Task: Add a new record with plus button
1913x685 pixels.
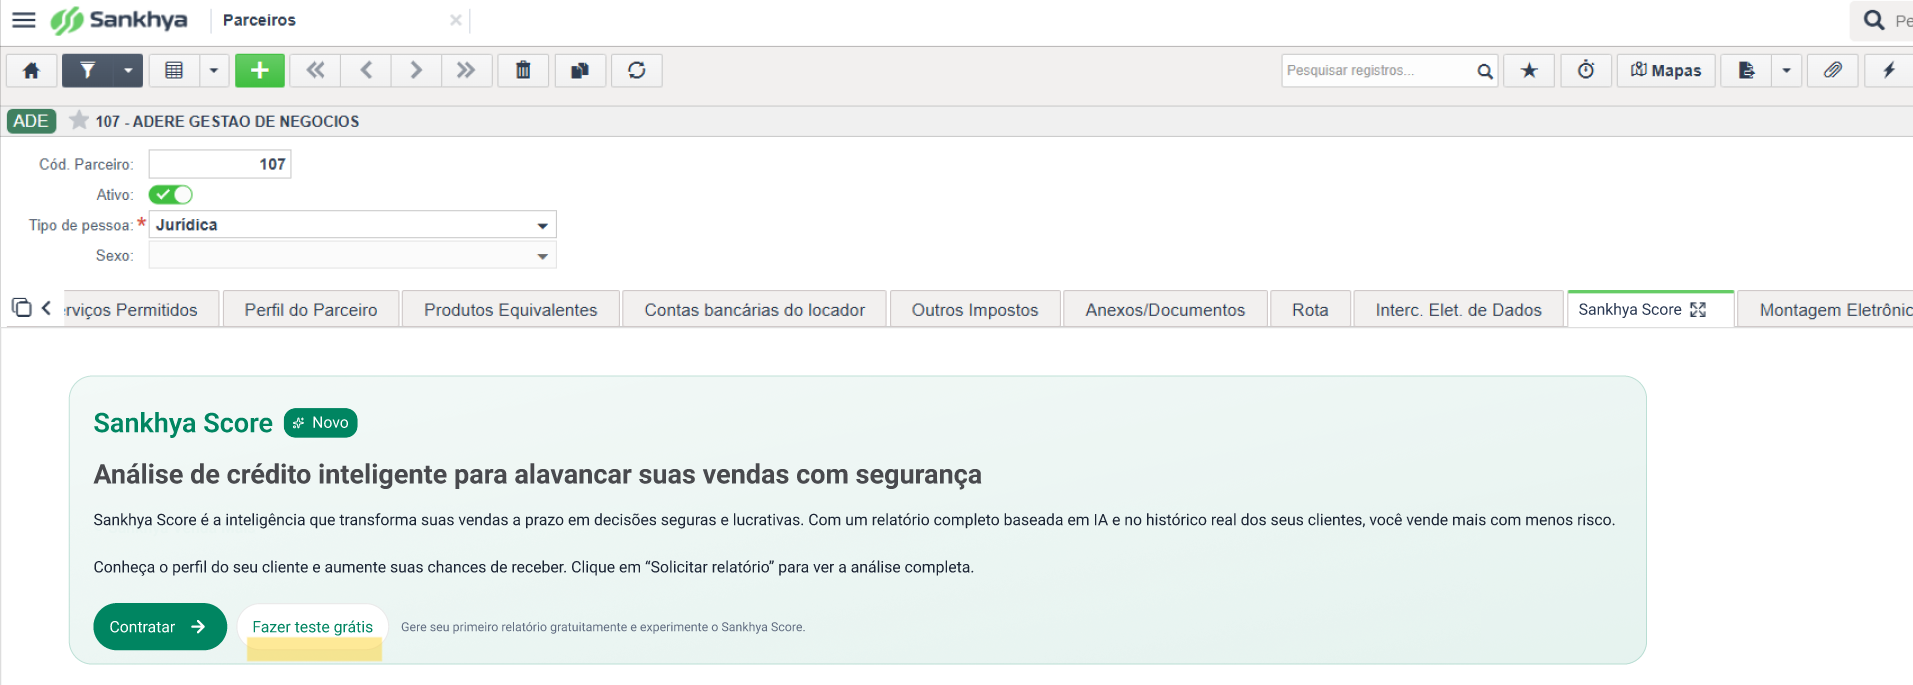Action: [260, 70]
